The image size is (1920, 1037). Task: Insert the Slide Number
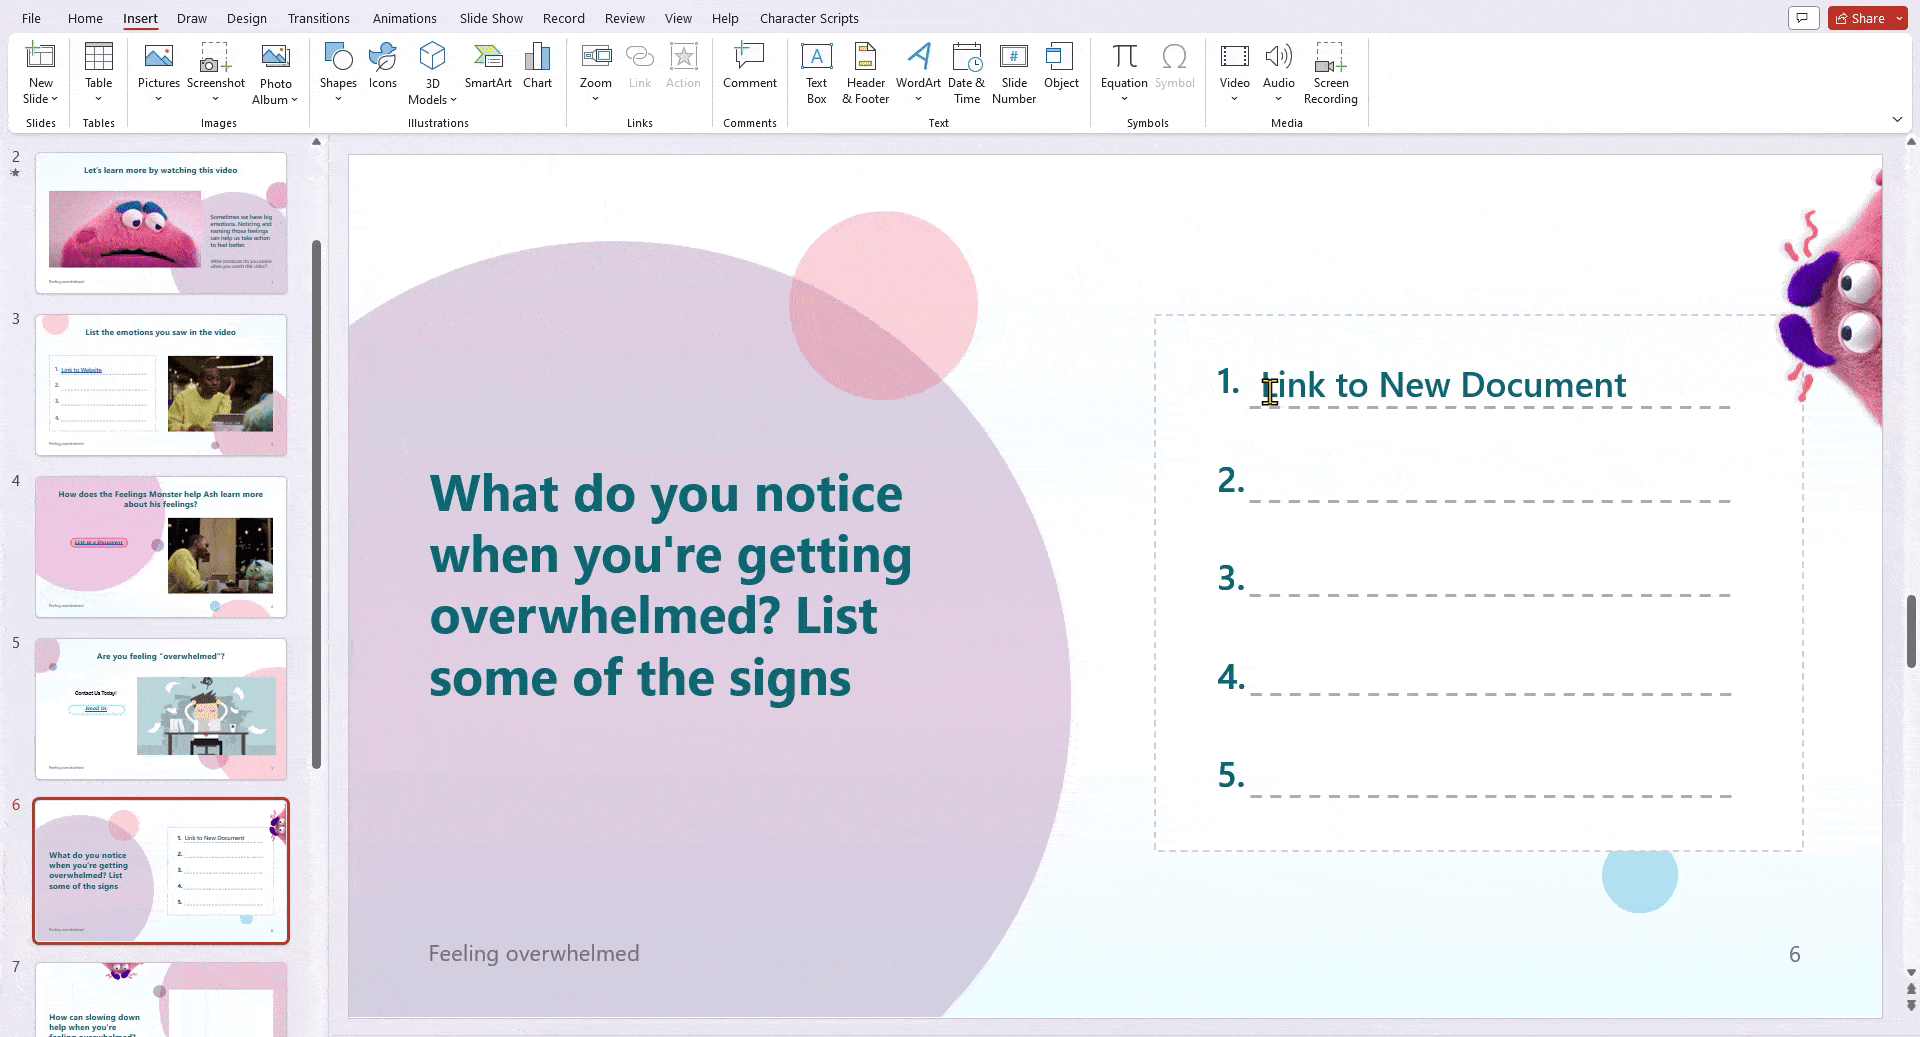pyautogui.click(x=1013, y=70)
